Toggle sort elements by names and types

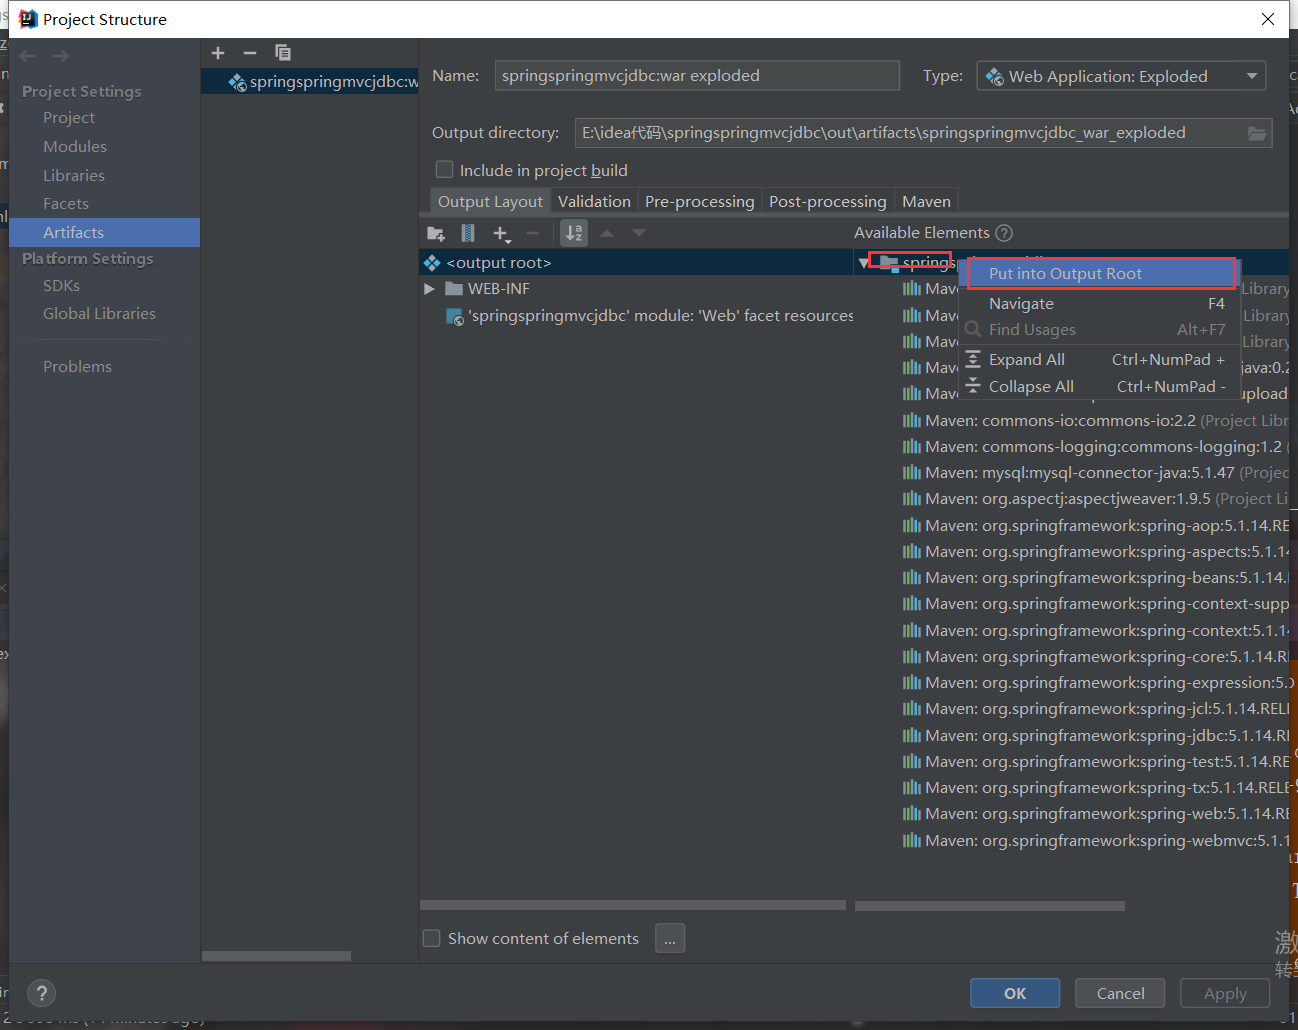574,233
